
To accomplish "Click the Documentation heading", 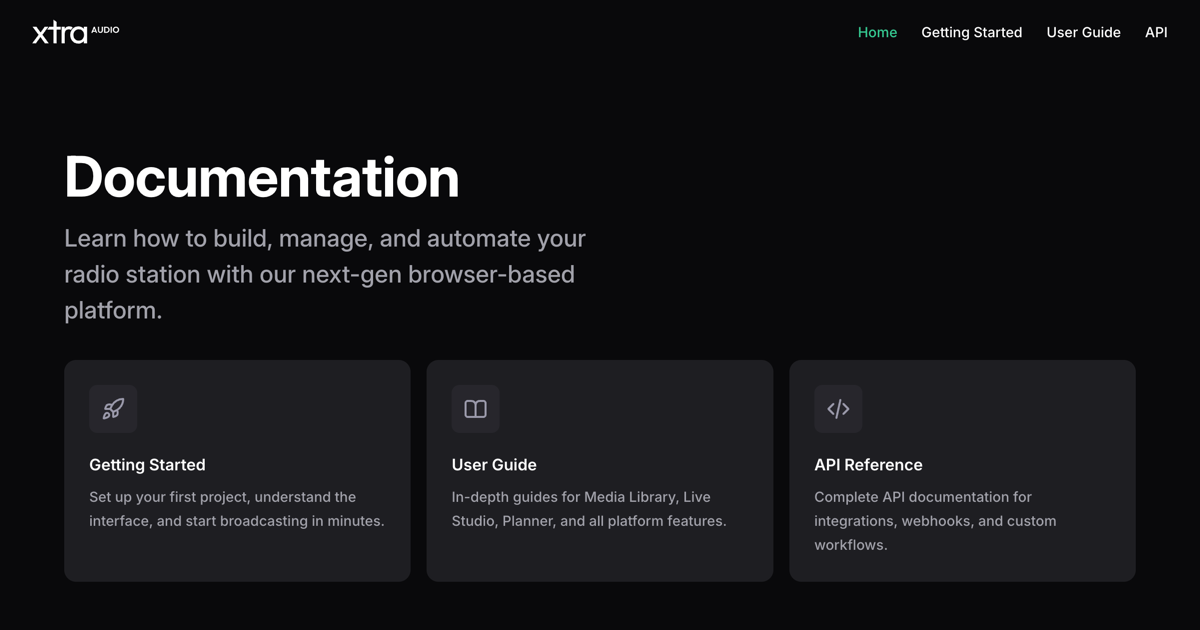I will [x=262, y=177].
